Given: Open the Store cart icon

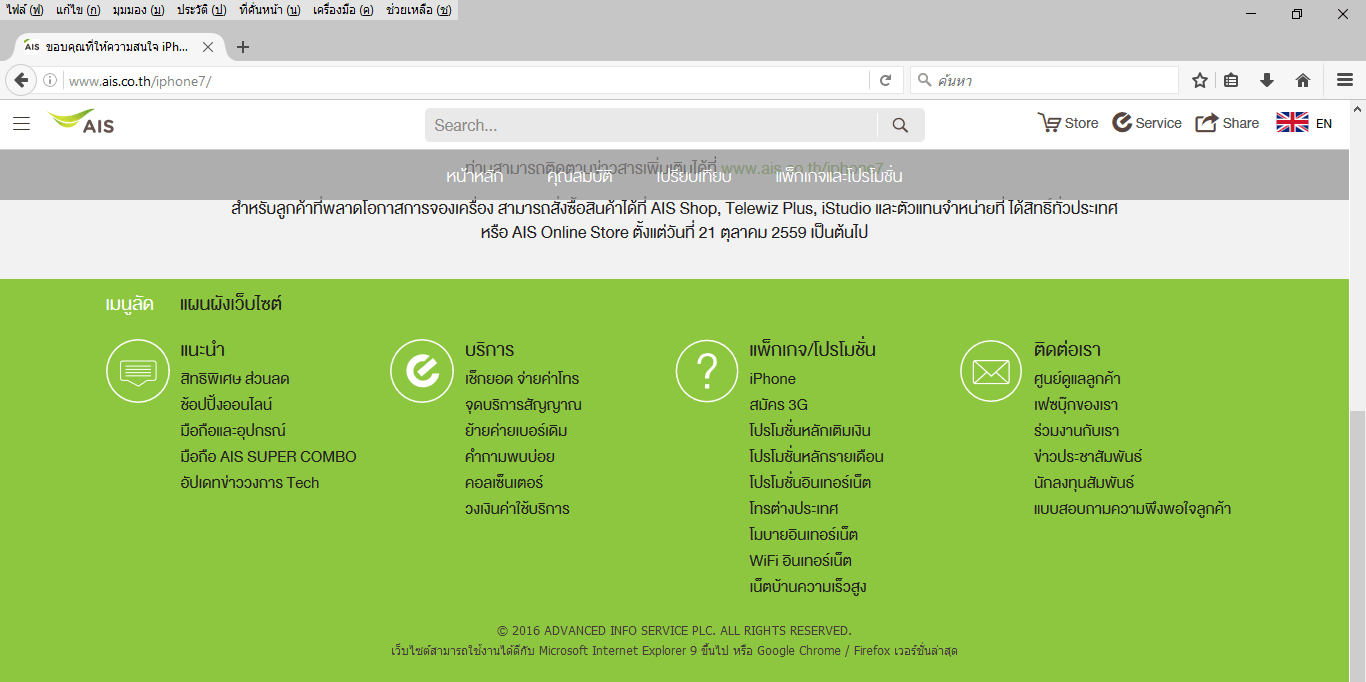Looking at the screenshot, I should click(1049, 123).
